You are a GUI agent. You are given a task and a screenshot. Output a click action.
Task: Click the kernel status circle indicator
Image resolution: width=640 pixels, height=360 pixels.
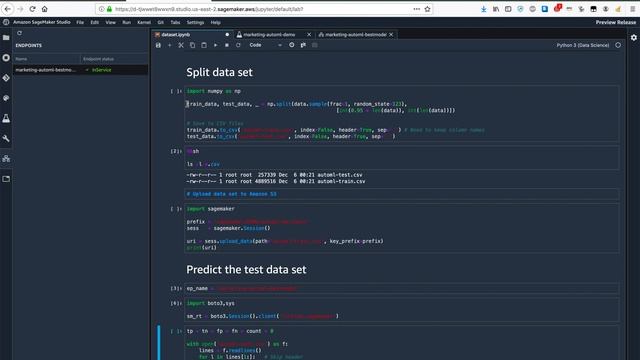pyautogui.click(x=618, y=45)
